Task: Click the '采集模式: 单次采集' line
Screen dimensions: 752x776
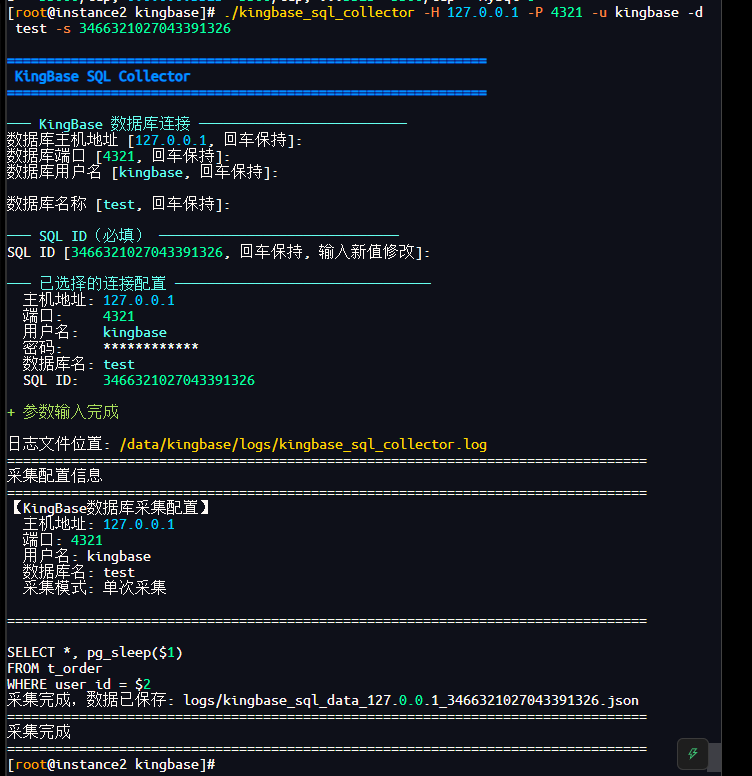Action: [x=94, y=588]
